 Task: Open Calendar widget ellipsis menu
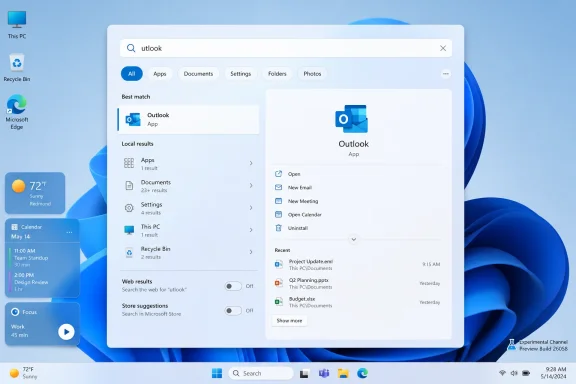click(x=69, y=232)
